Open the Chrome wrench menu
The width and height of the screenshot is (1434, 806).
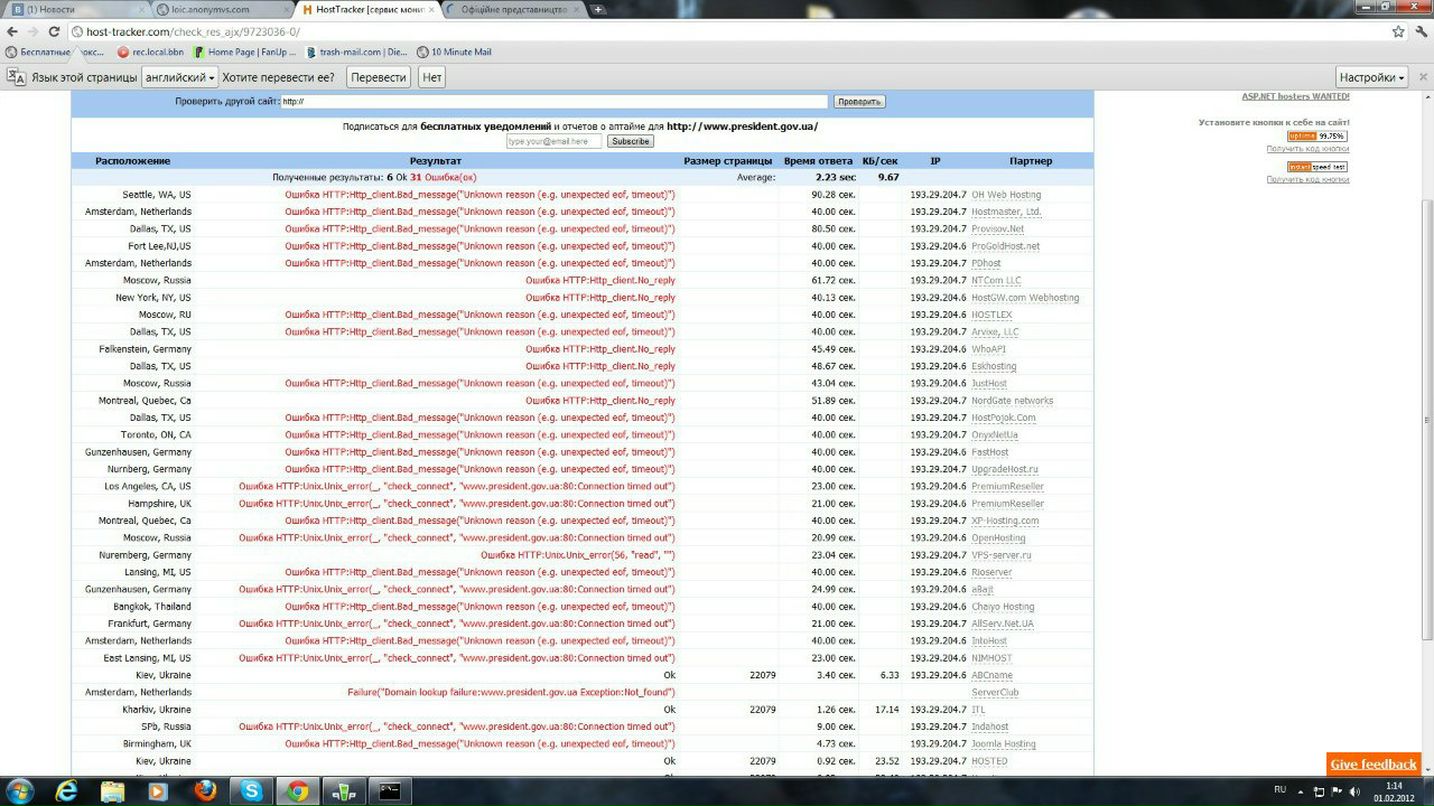coord(1421,32)
